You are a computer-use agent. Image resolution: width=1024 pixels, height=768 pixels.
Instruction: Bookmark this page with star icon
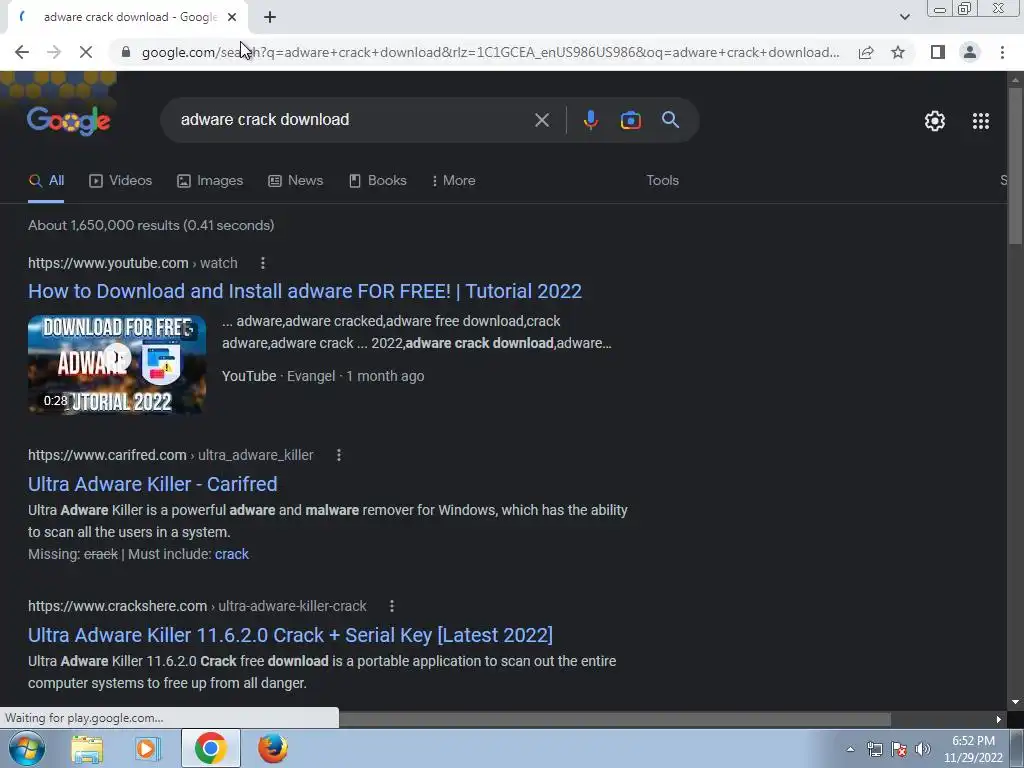coord(898,52)
